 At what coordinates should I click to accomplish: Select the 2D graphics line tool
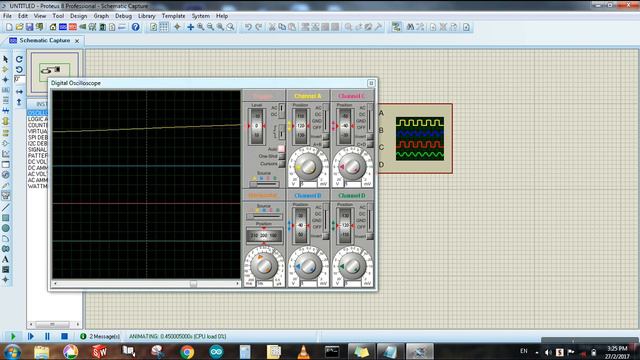[x=6, y=207]
